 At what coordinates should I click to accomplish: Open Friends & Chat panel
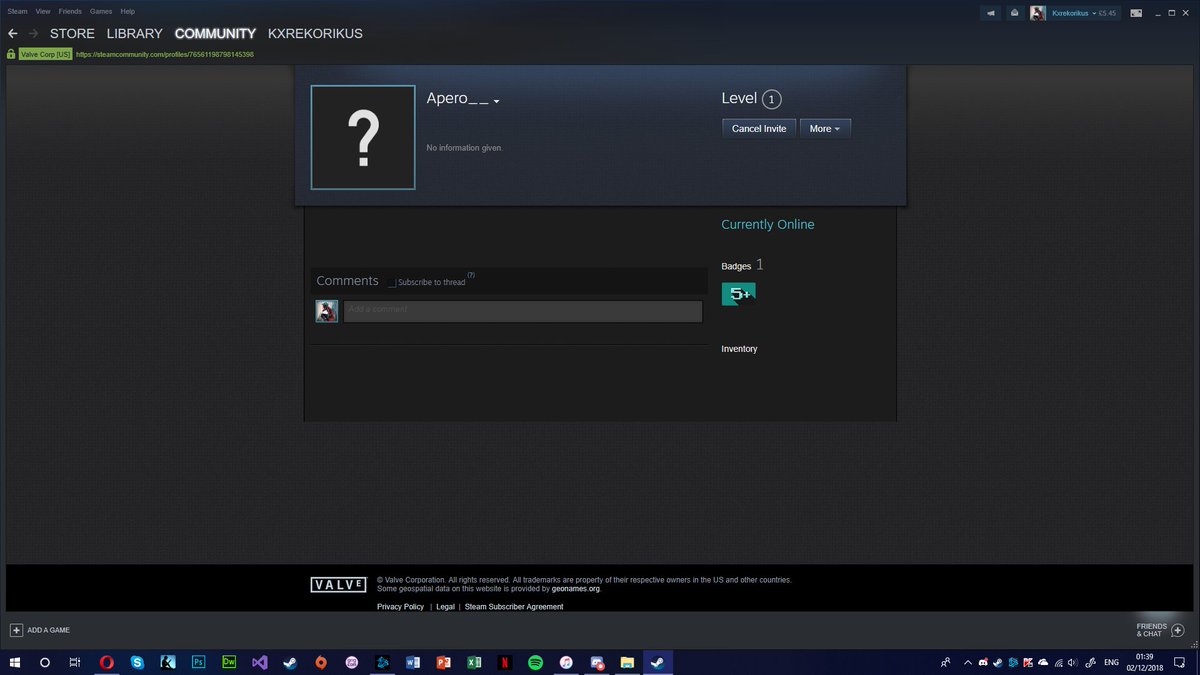pos(1160,630)
